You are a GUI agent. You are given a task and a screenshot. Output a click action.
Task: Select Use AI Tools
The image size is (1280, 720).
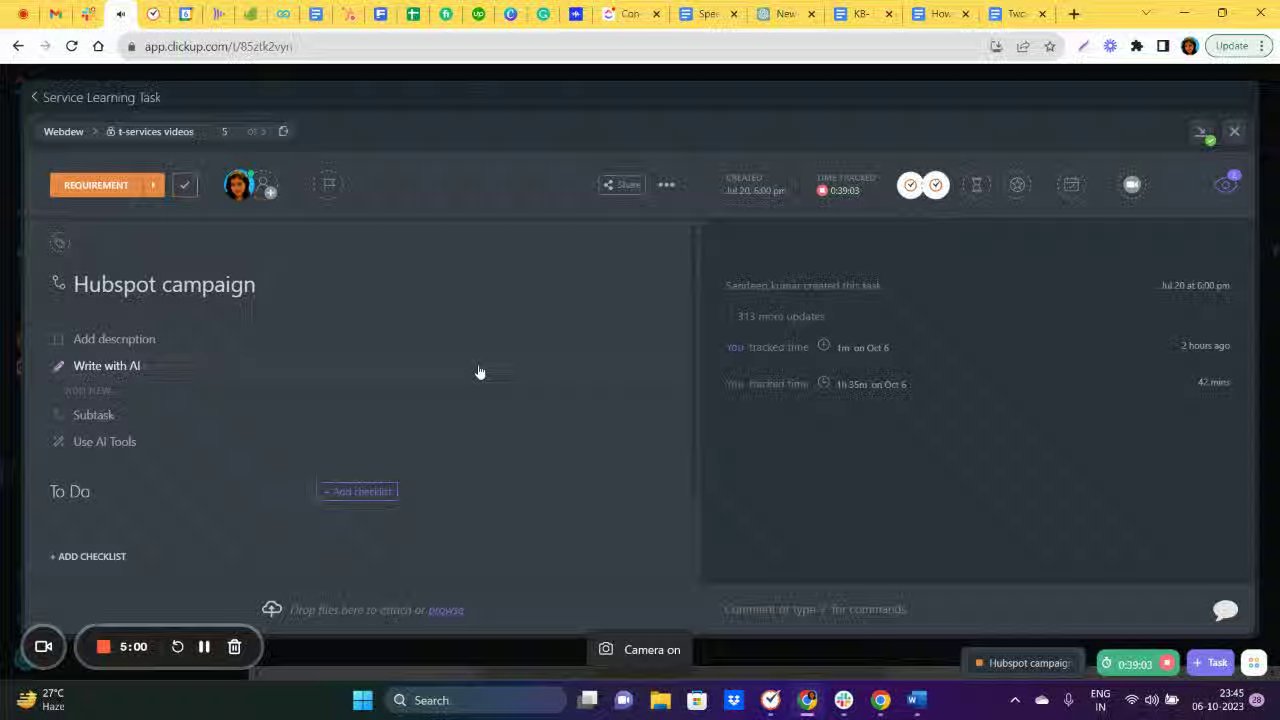pos(104,442)
